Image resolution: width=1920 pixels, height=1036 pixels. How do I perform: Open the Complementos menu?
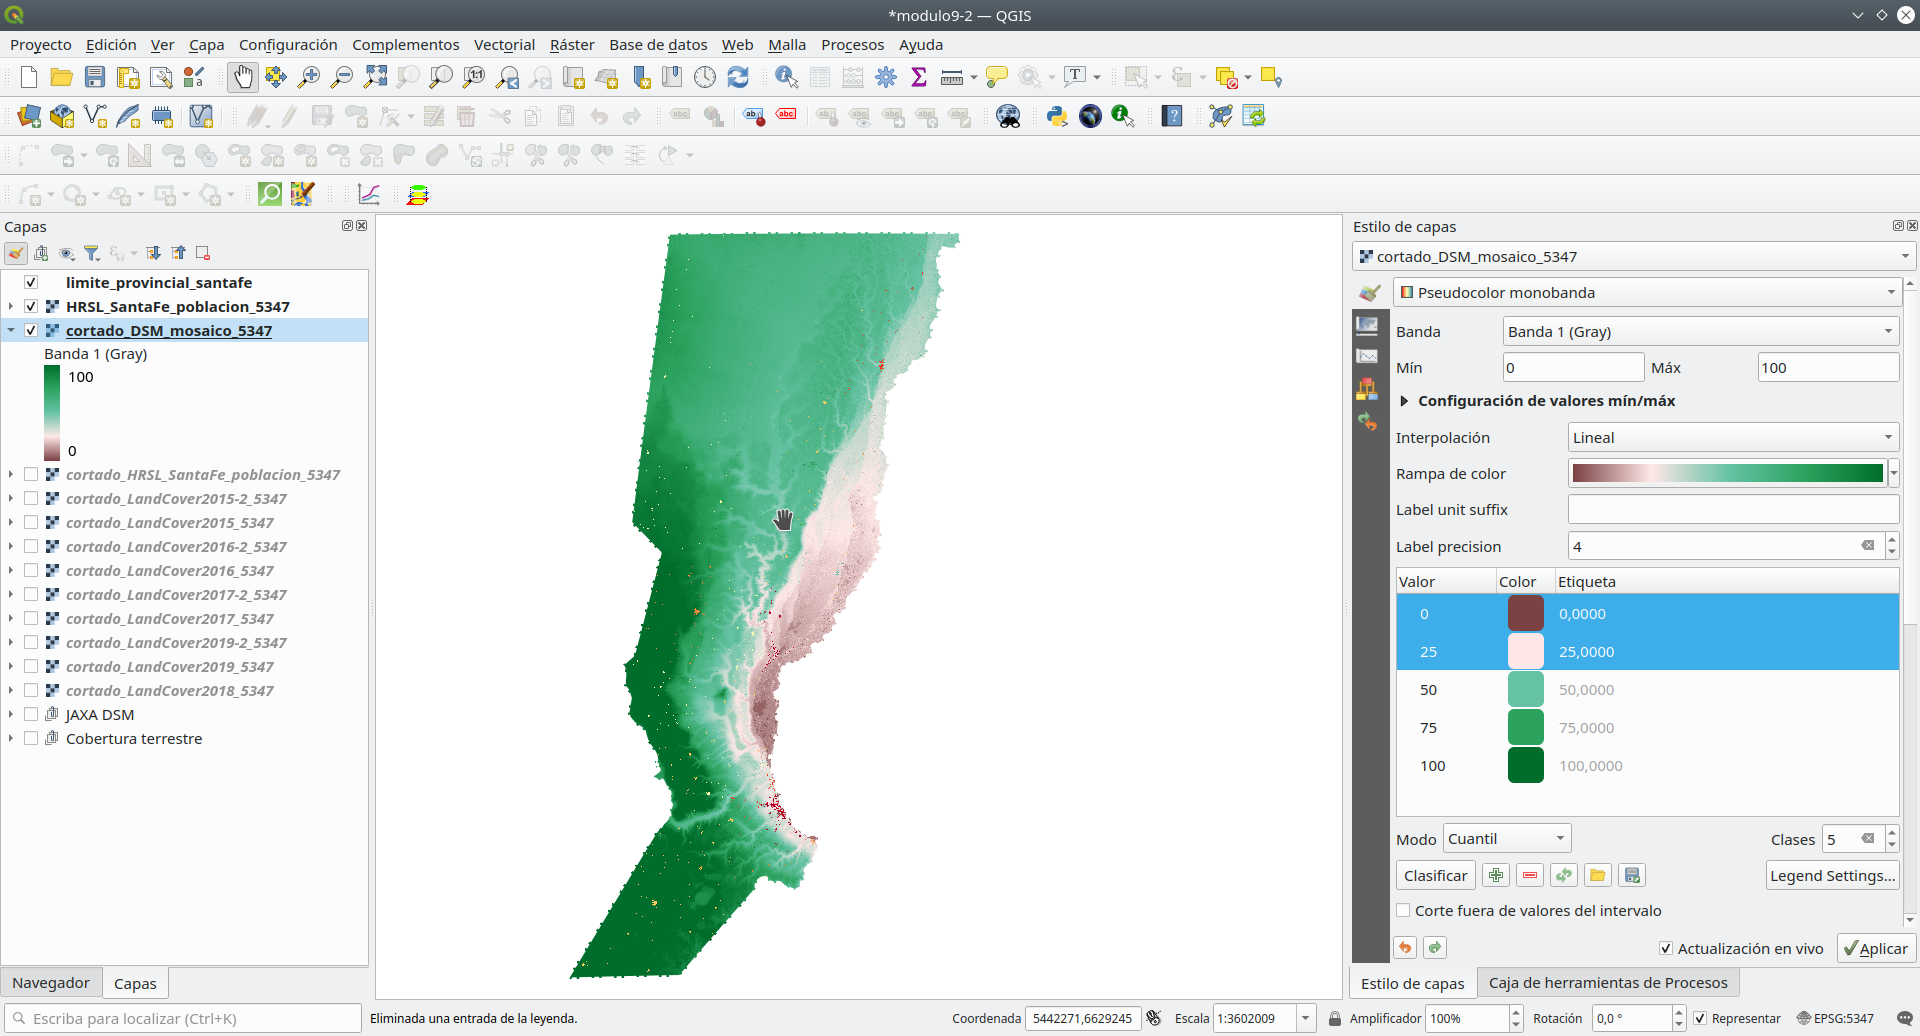(x=405, y=44)
